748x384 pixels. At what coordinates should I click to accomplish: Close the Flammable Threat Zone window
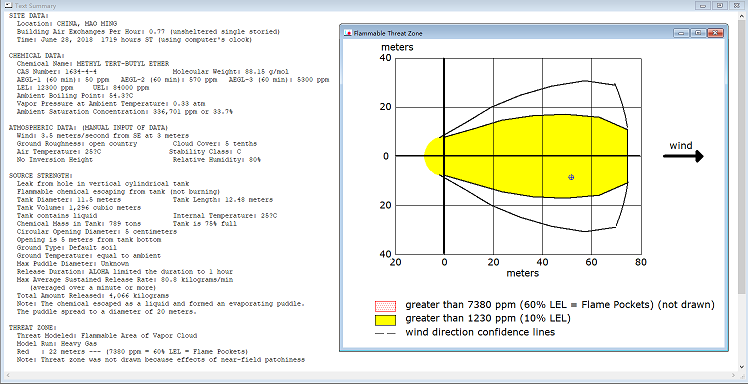pyautogui.click(x=715, y=33)
